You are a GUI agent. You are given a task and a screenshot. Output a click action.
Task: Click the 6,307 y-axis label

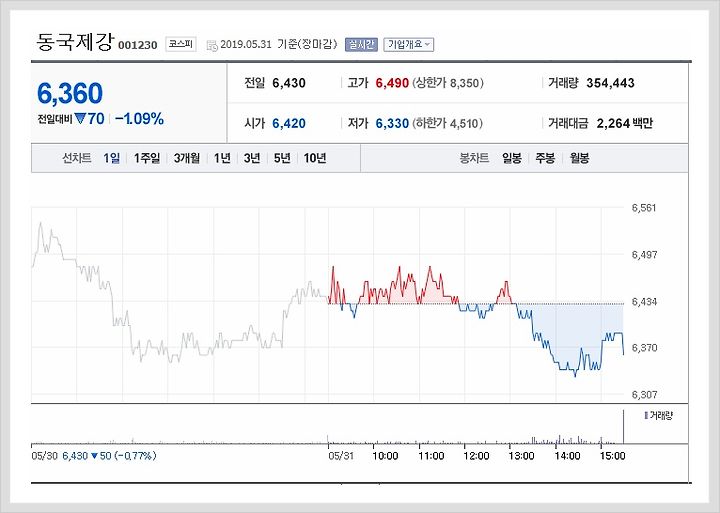[644, 395]
